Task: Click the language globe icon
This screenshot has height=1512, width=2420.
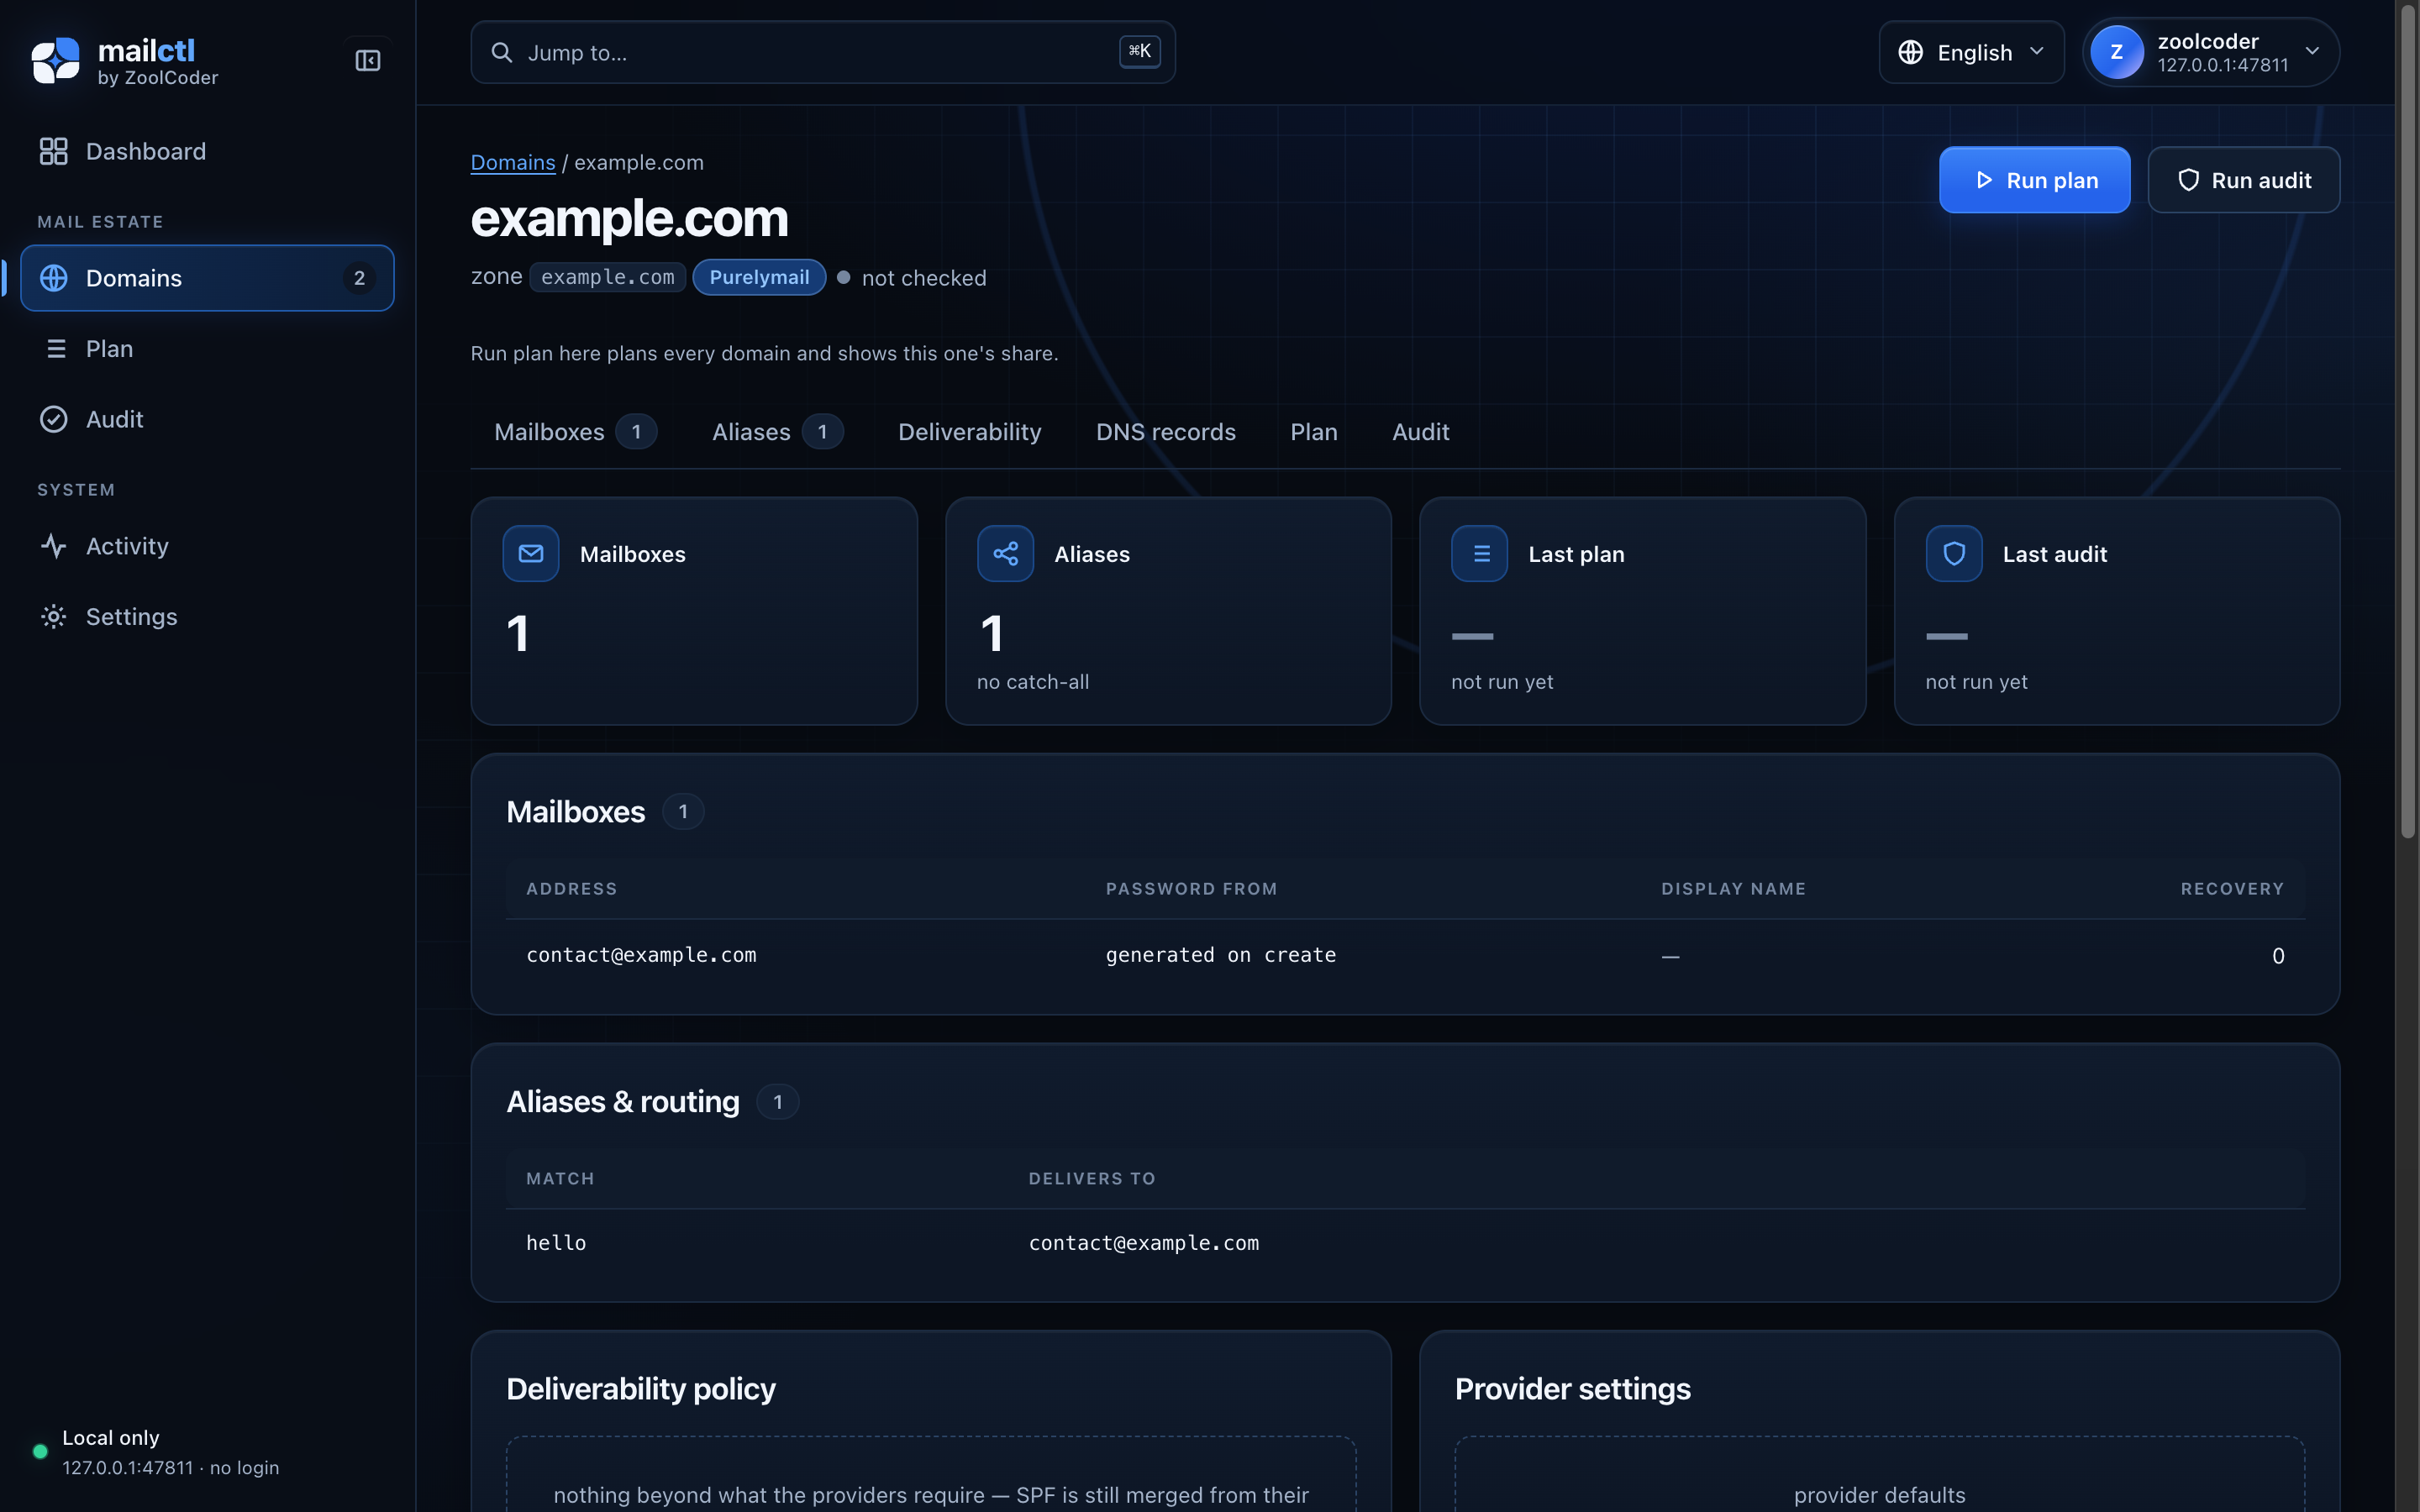Action: tap(1910, 52)
